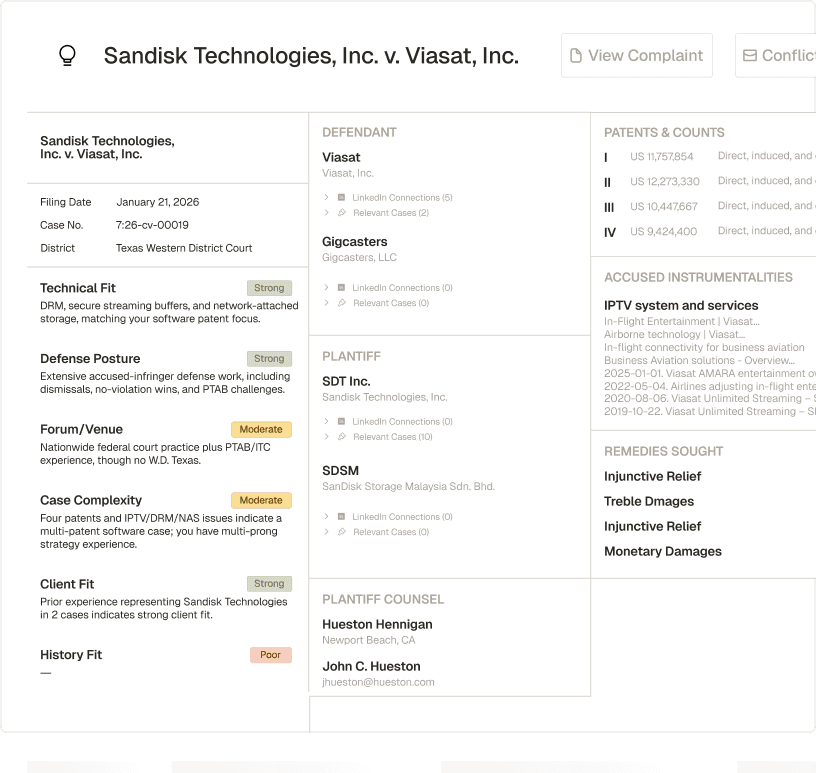Click jhueston@hueston.com email link
The height and width of the screenshot is (773, 816).
coord(378,682)
